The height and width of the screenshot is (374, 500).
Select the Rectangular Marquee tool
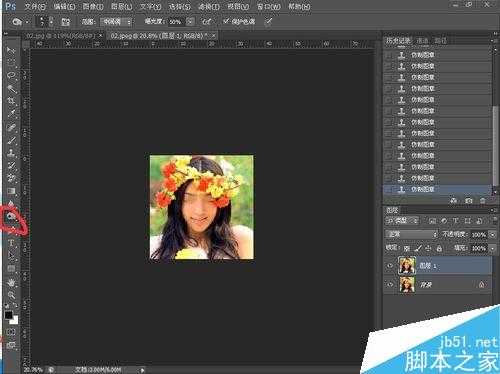coord(11,62)
